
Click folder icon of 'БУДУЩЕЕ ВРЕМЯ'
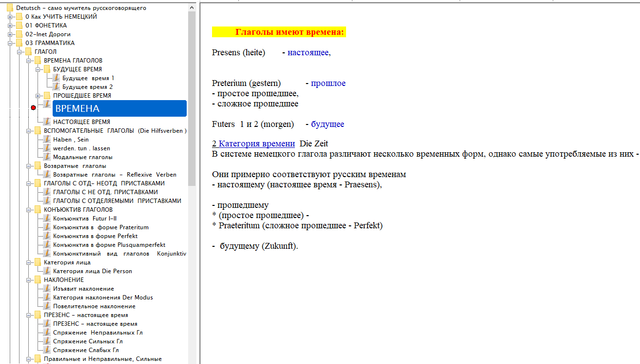pyautogui.click(x=47, y=69)
